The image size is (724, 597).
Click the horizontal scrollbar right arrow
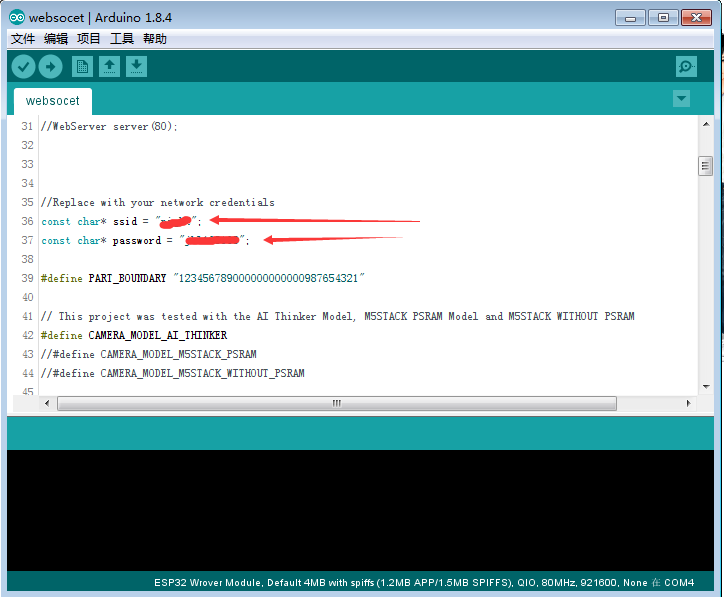688,404
